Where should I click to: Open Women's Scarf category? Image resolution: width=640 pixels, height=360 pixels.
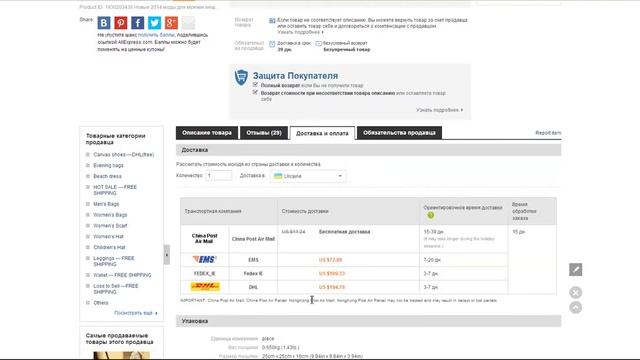(x=110, y=226)
